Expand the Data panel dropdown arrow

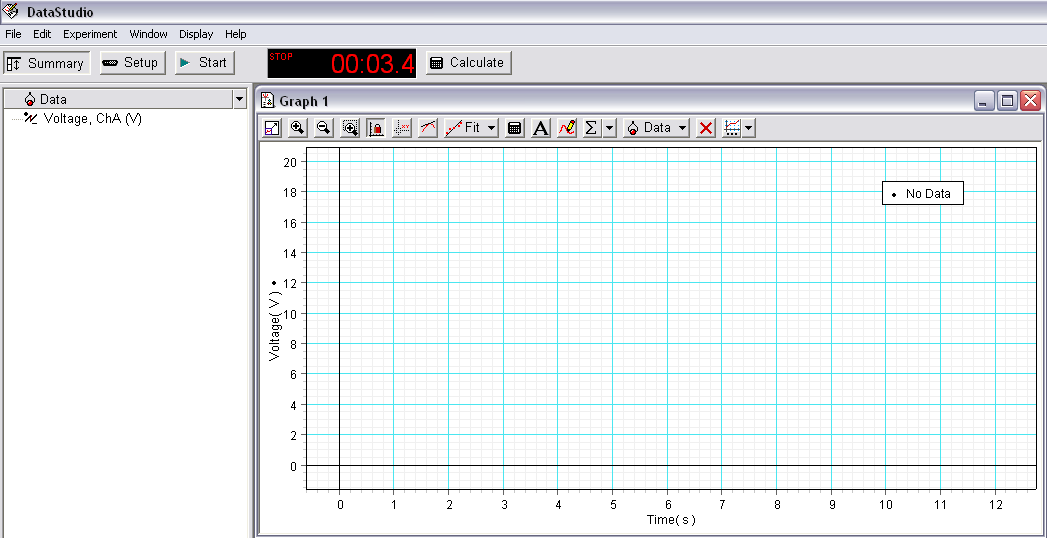pos(240,99)
